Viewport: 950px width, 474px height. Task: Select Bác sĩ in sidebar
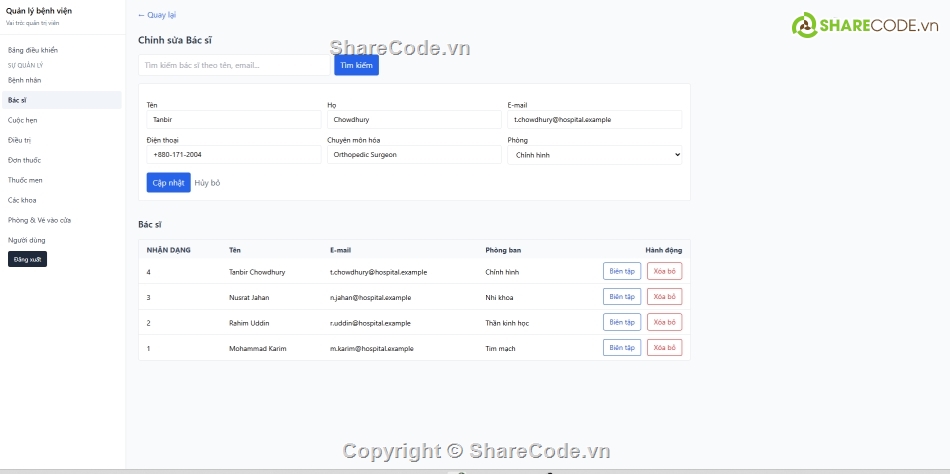tap(62, 100)
